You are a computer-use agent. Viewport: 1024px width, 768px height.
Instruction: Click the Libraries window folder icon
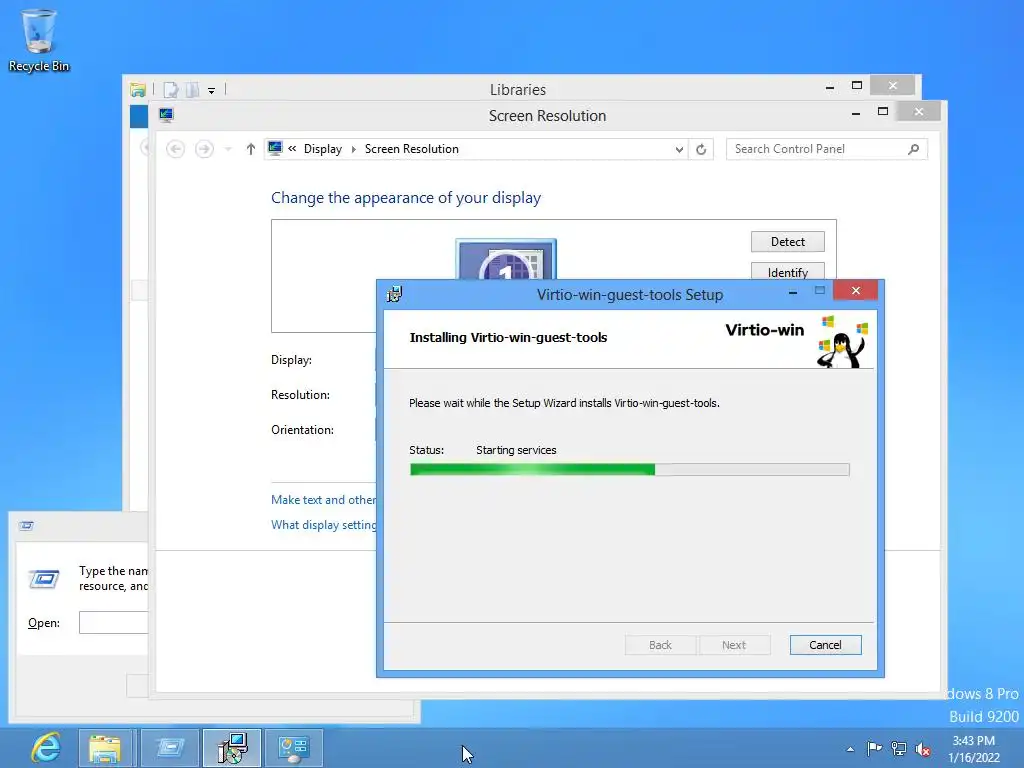138,90
